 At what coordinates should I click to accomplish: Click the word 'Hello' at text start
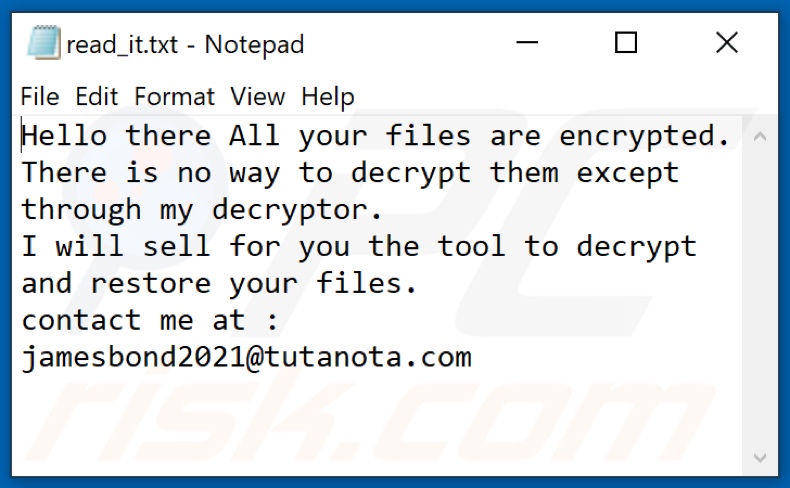click(x=66, y=136)
